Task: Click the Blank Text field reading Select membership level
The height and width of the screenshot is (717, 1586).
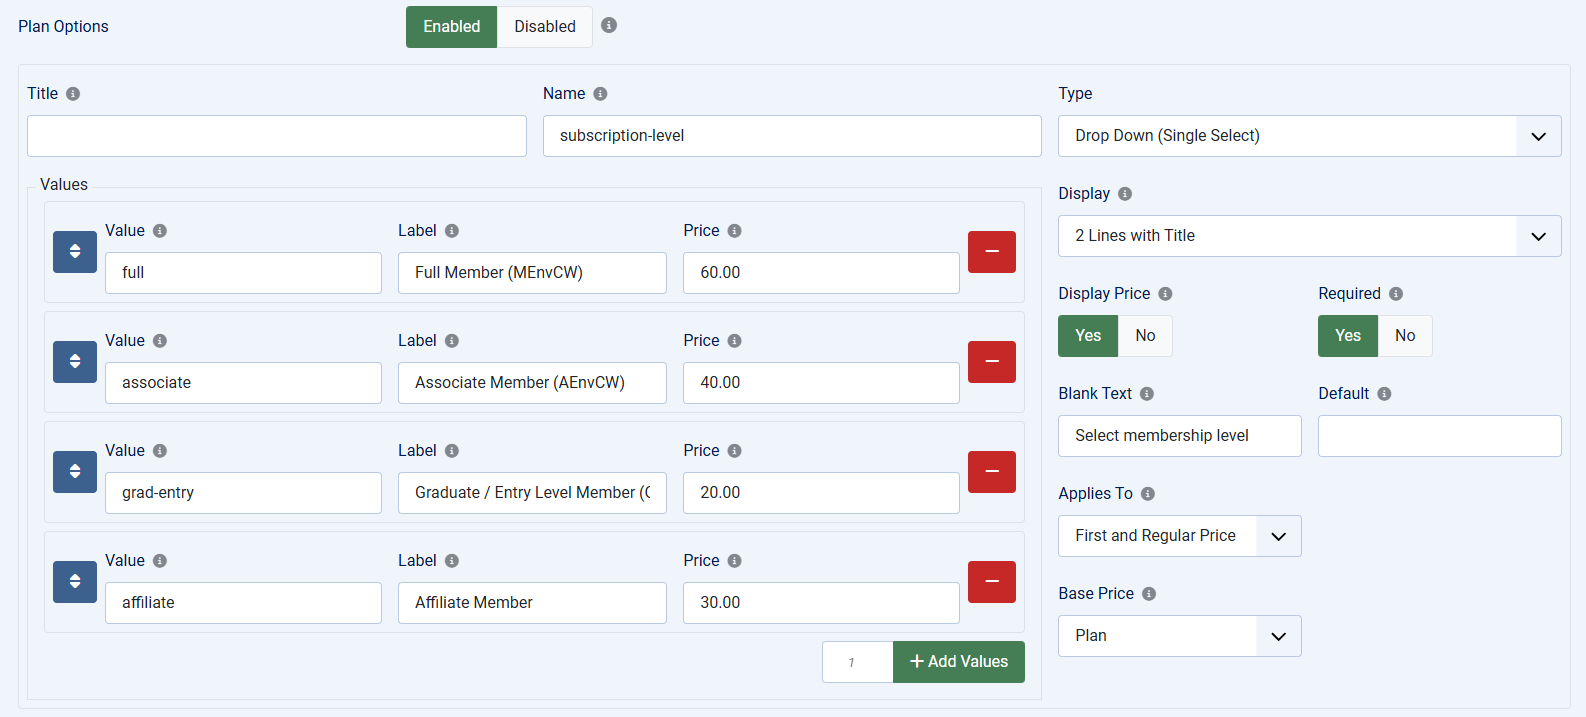Action: pyautogui.click(x=1179, y=436)
